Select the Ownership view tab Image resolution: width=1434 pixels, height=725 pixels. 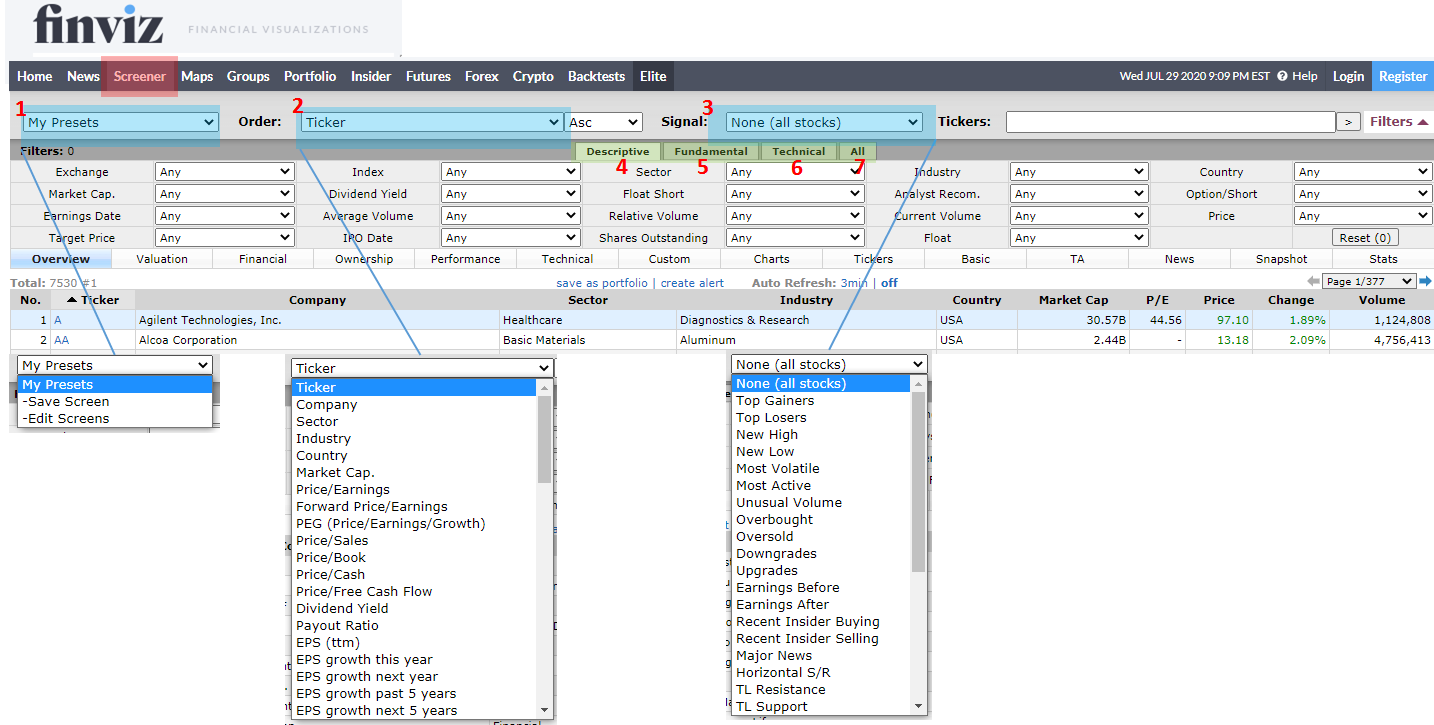[x=364, y=259]
